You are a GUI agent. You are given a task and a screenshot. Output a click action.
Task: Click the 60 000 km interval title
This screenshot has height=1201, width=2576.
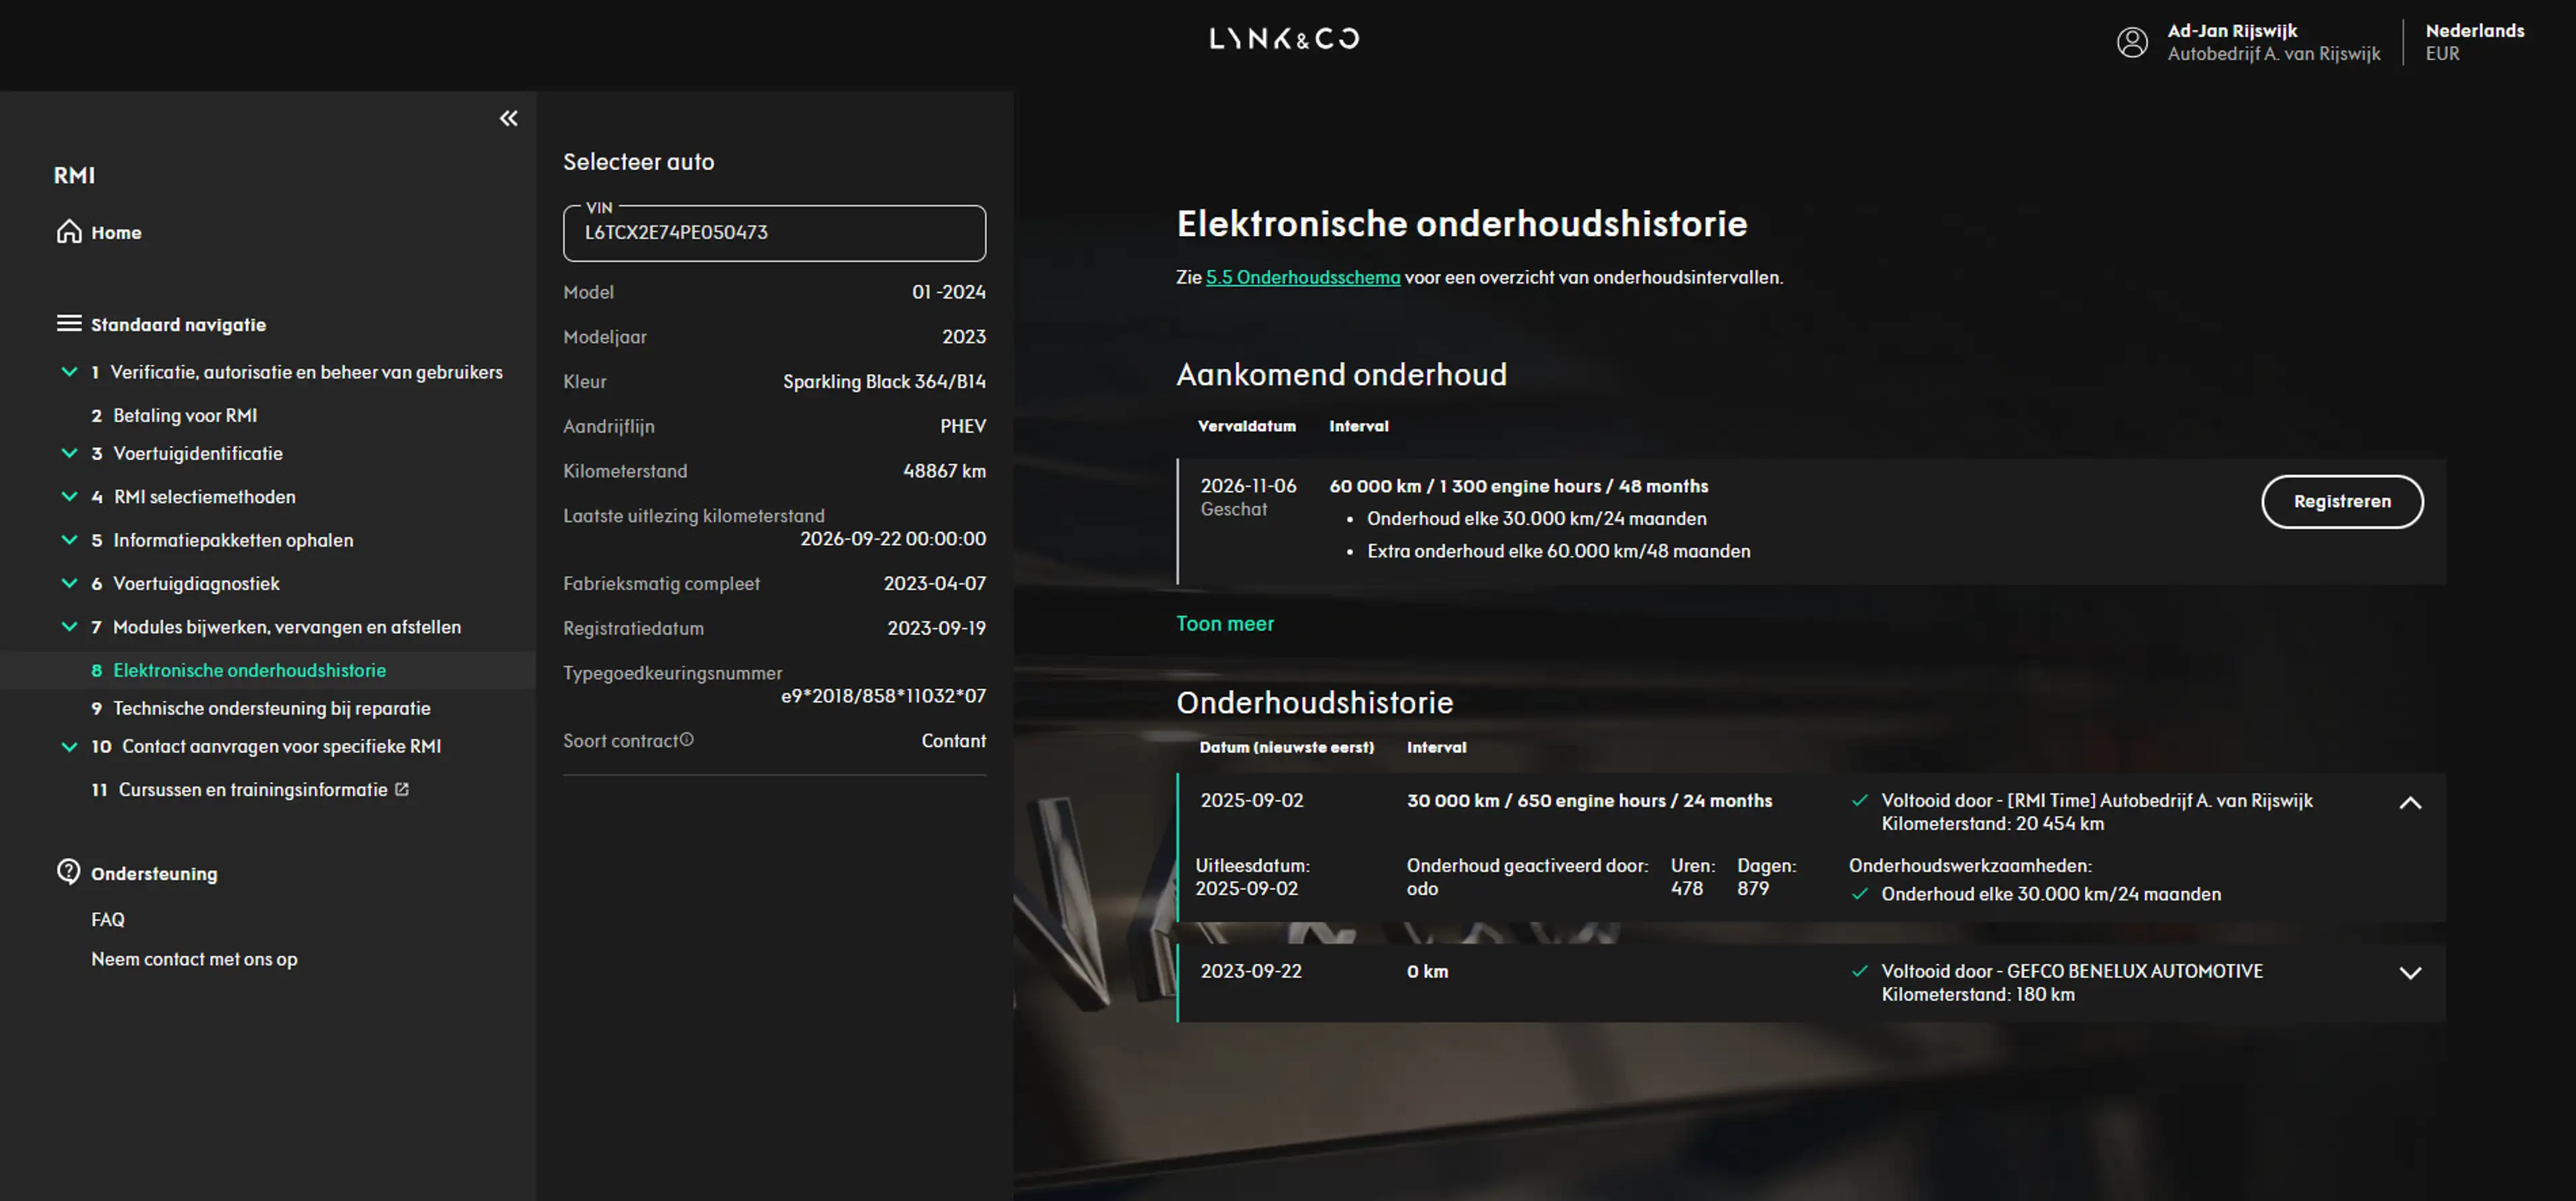[1518, 486]
